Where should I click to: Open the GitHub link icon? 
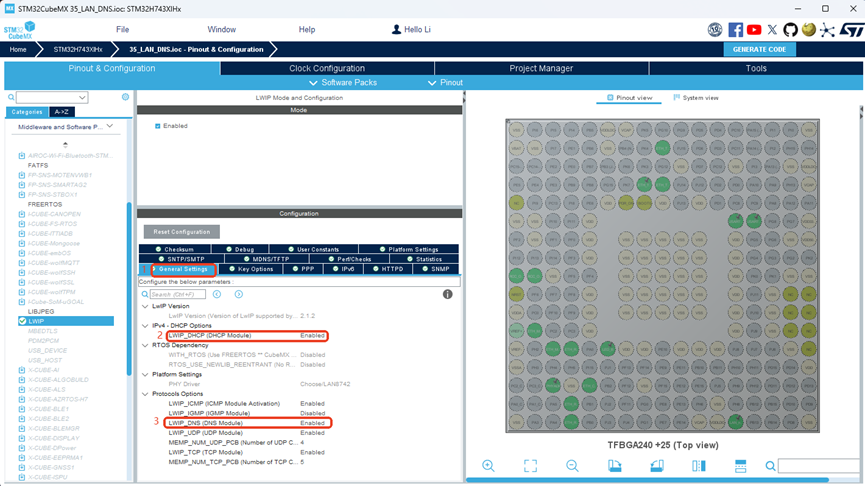790,30
